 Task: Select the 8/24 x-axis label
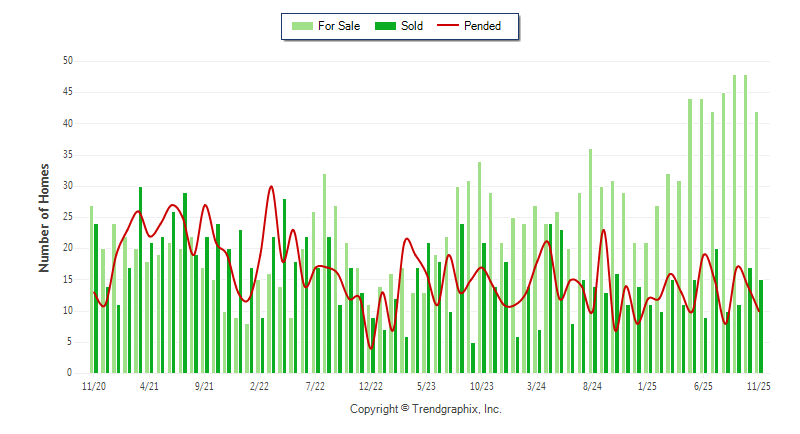click(592, 385)
